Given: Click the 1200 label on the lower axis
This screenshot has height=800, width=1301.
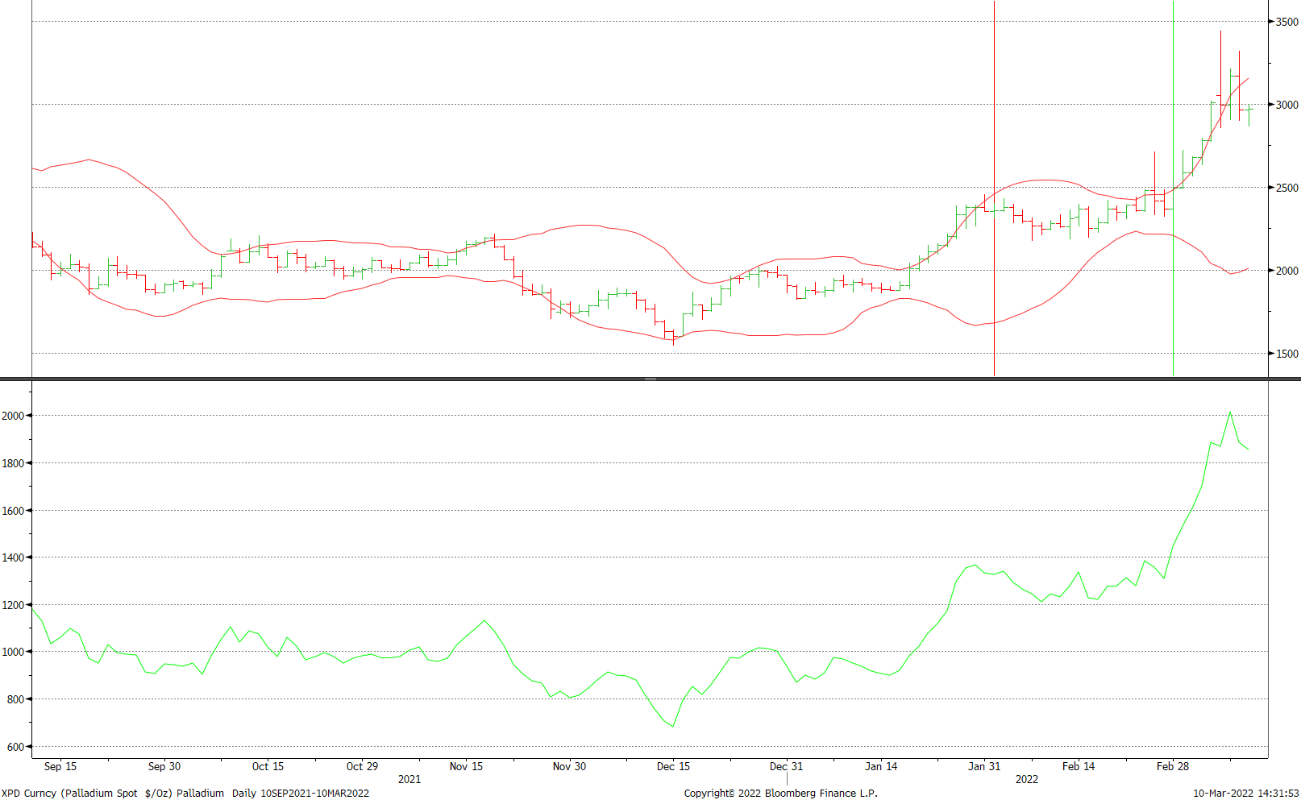Looking at the screenshot, I should [x=14, y=604].
